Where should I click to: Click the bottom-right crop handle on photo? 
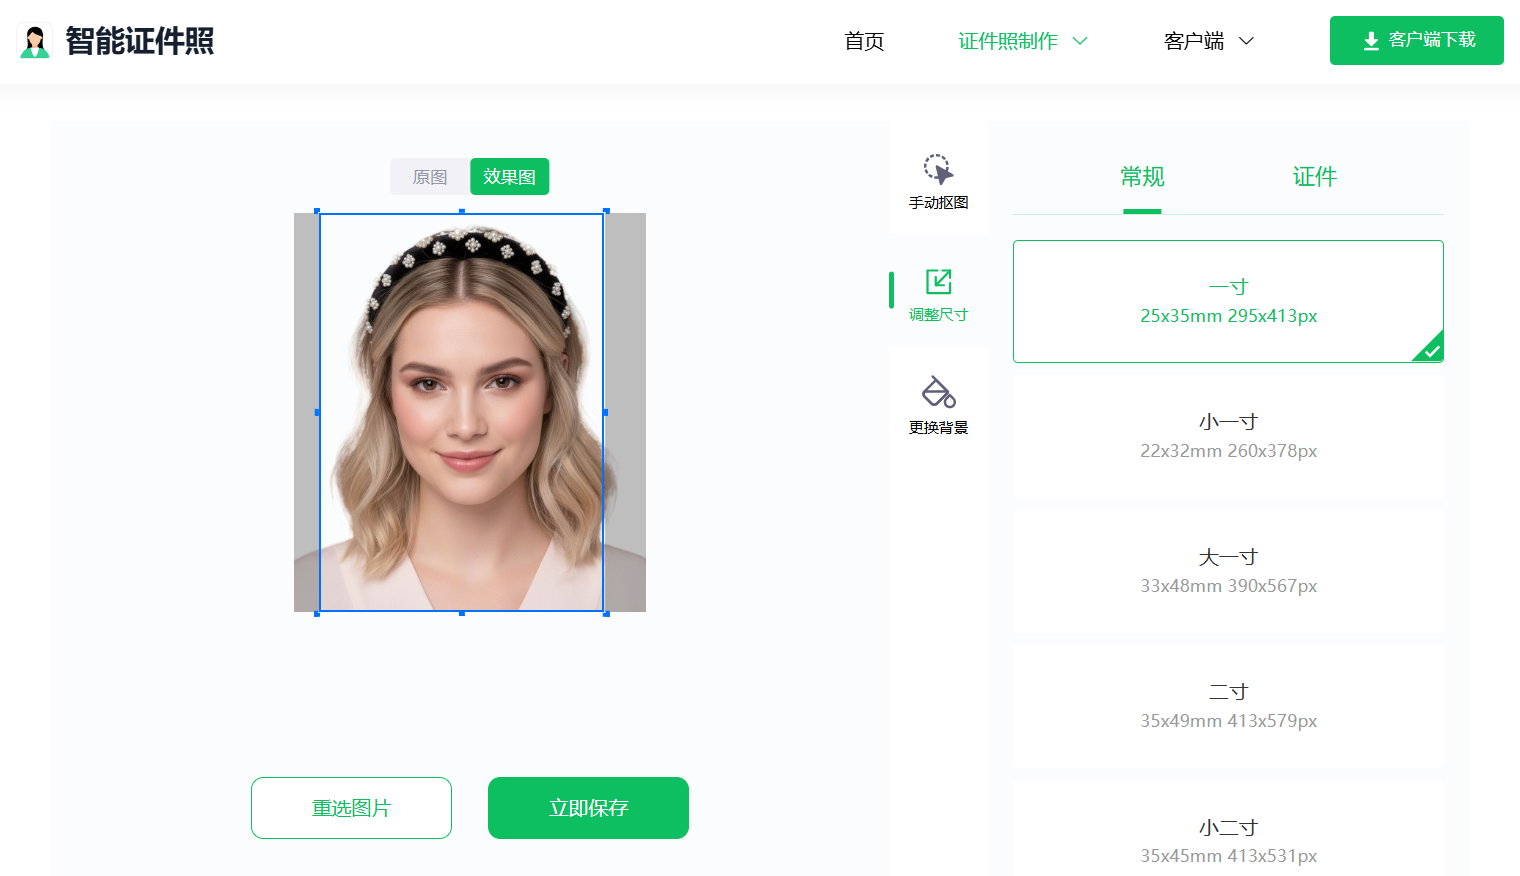point(606,613)
